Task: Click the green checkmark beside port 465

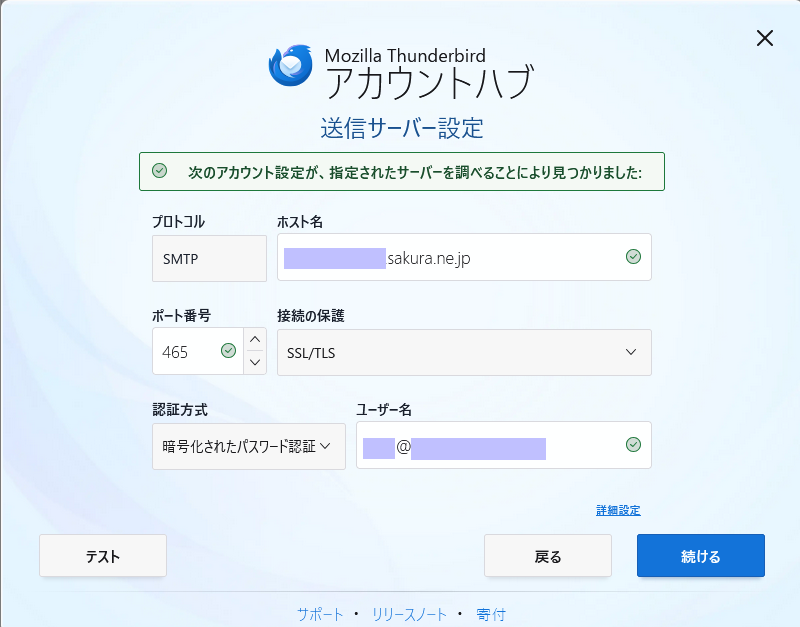Action: 228,351
